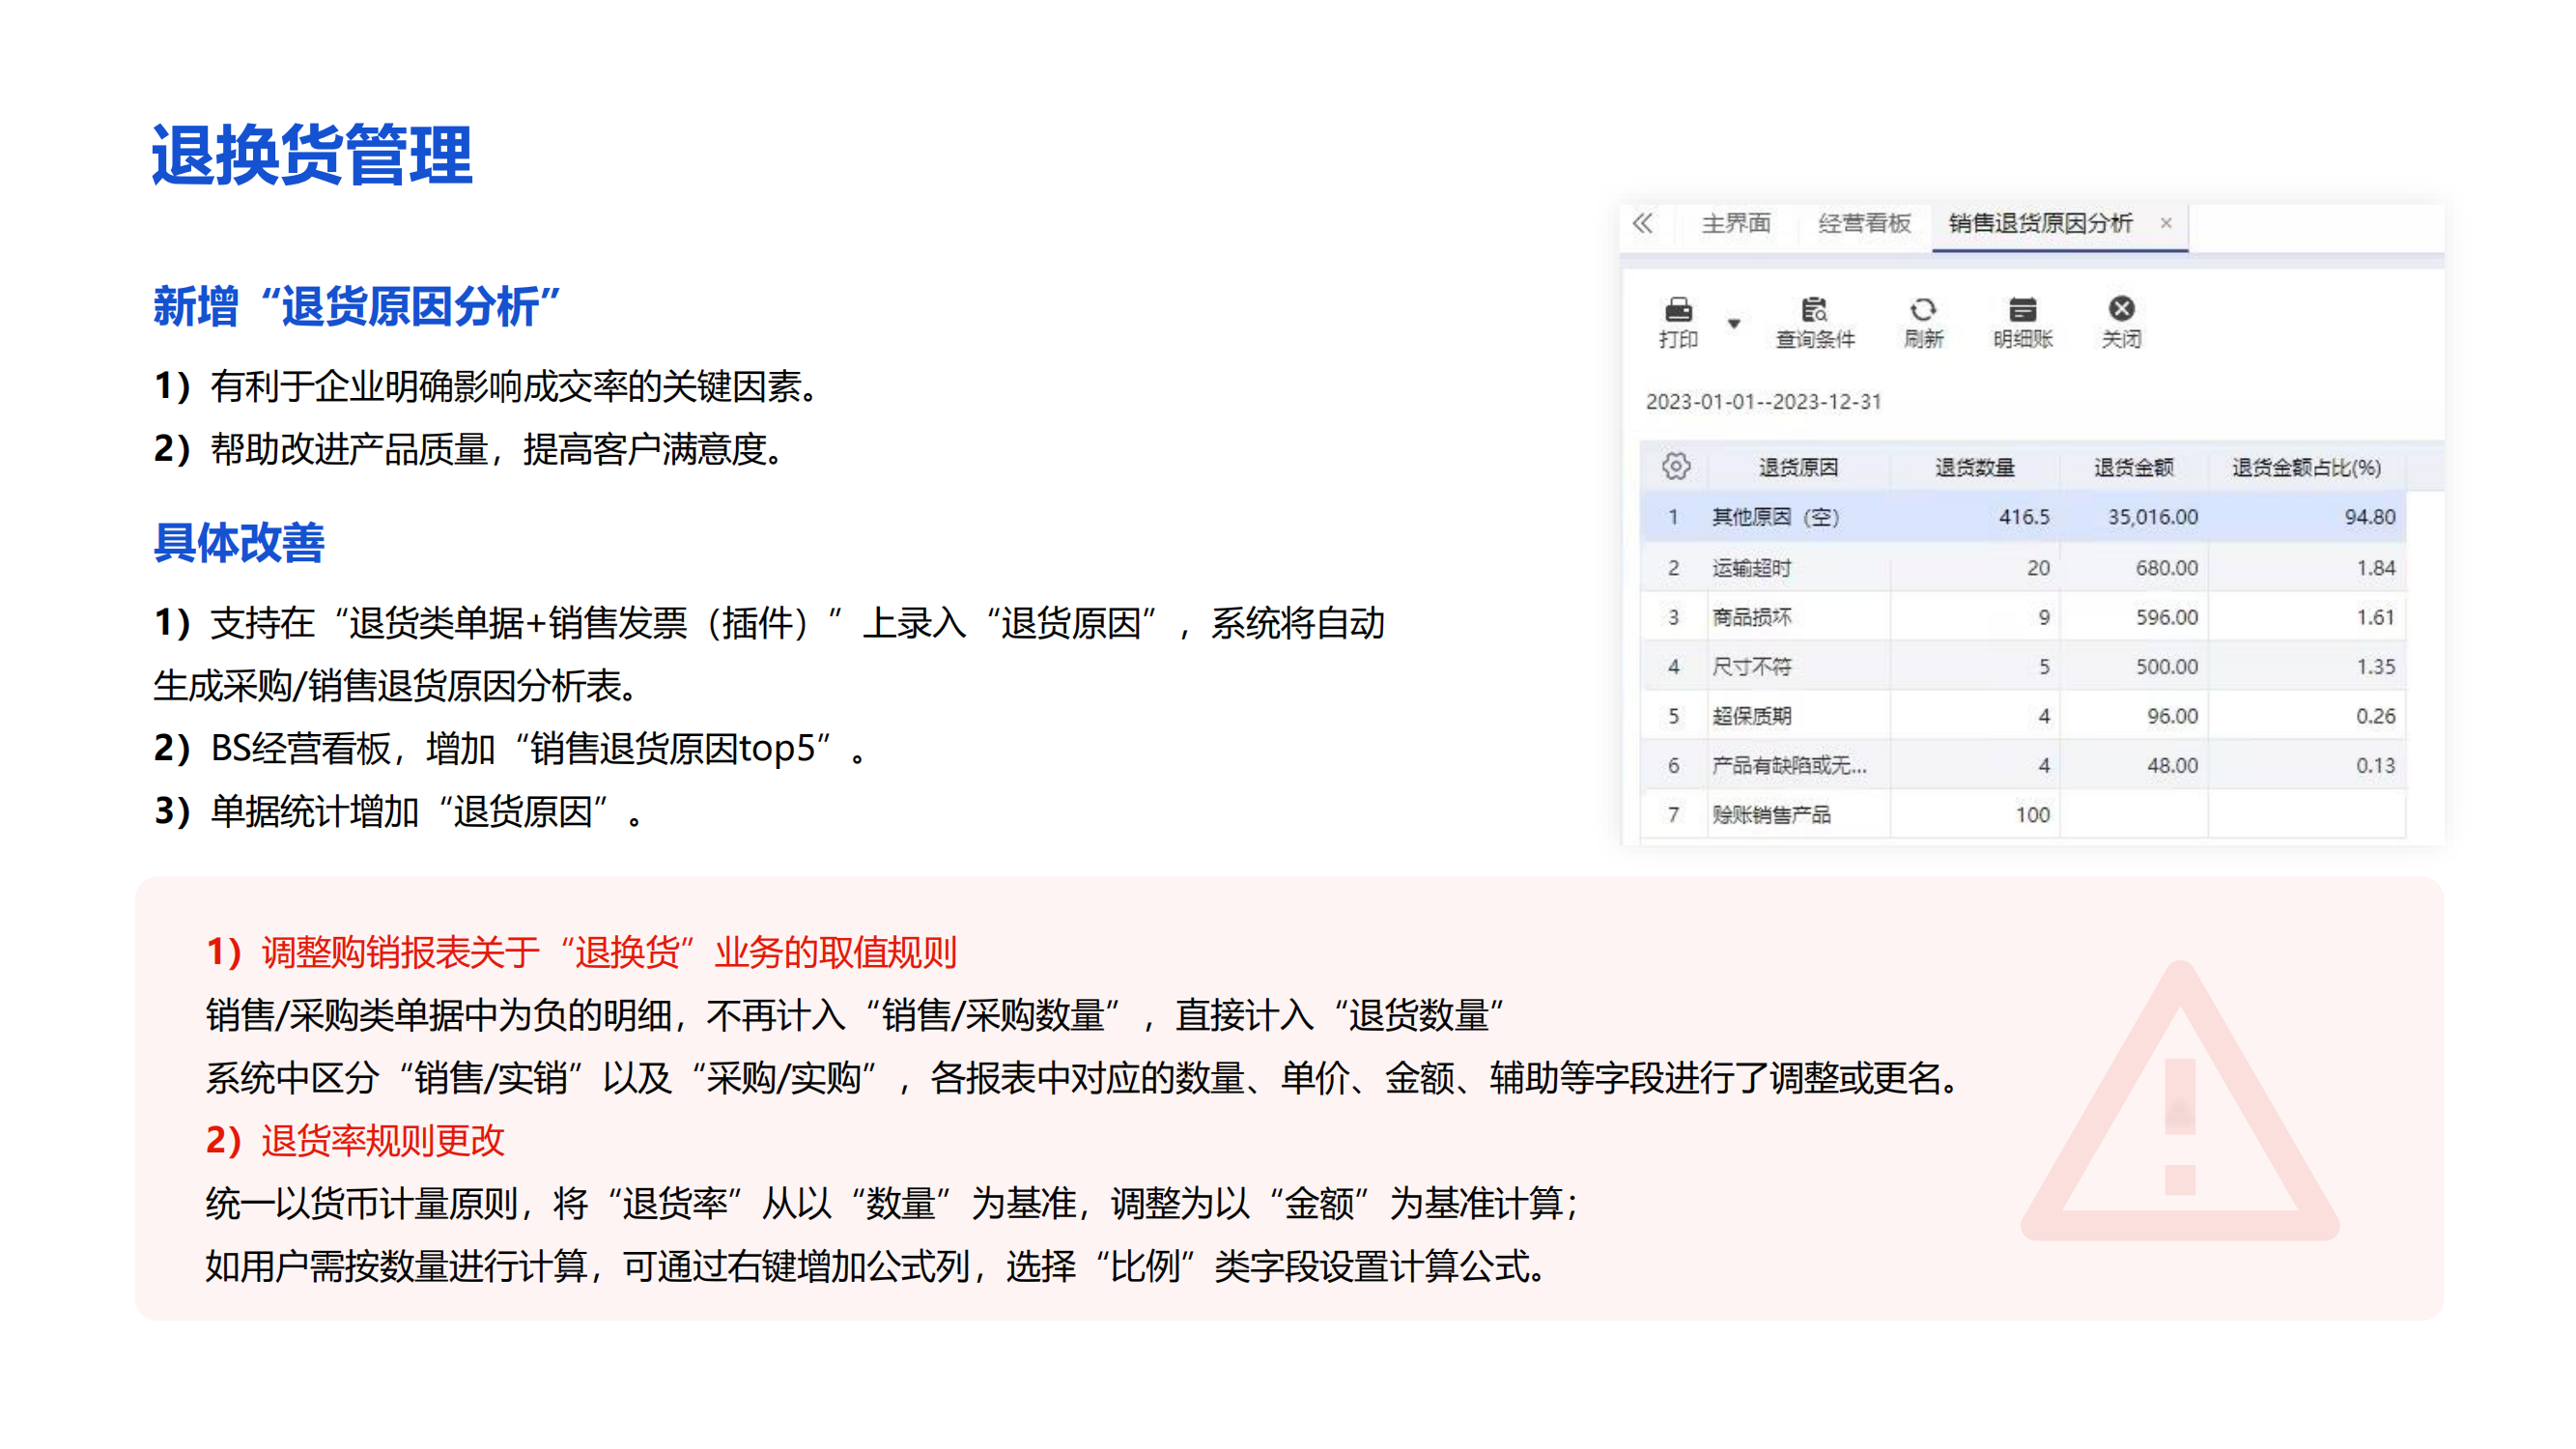
Task: Select the 销售退货原因分析 tab
Action: (2040, 223)
